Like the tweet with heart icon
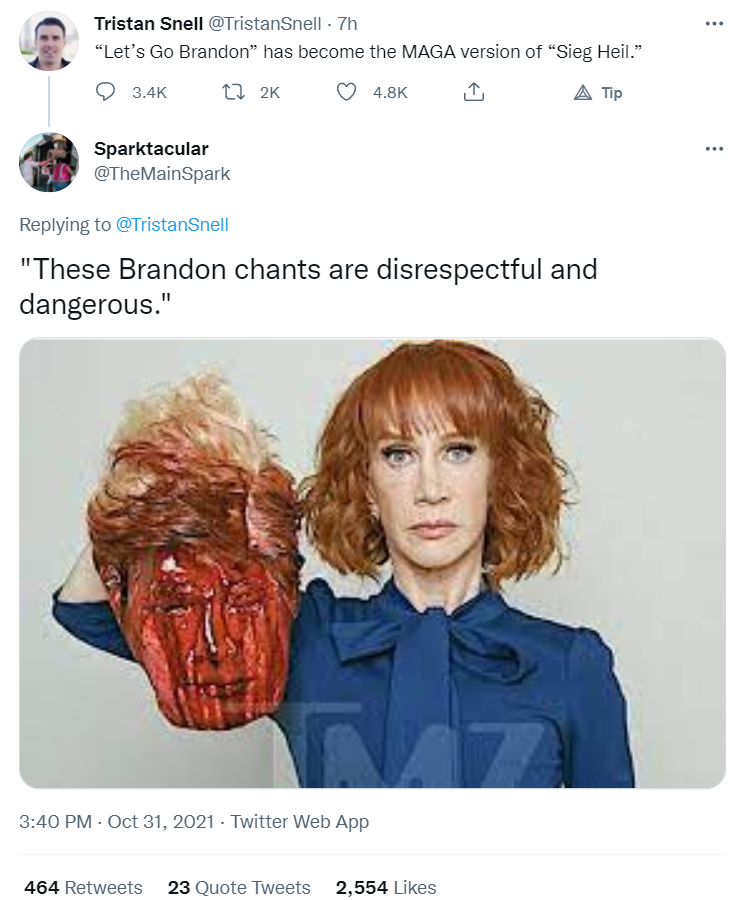The height and width of the screenshot is (900, 743). point(346,92)
